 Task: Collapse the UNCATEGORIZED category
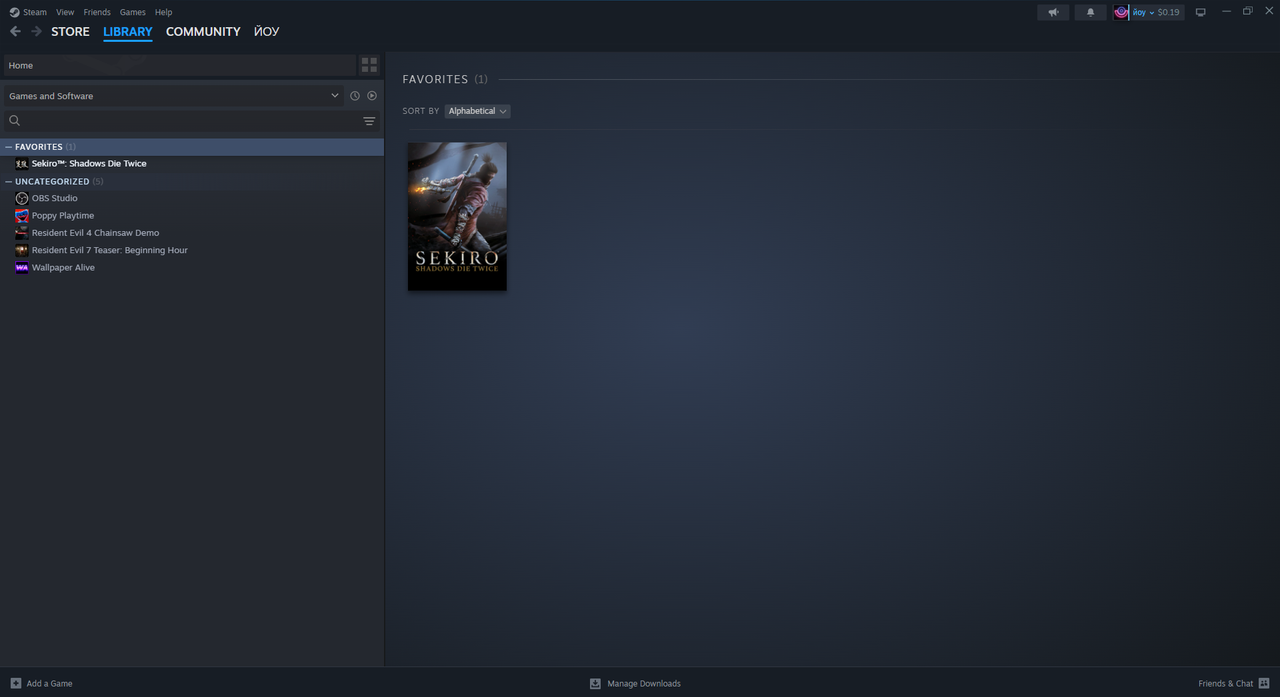tap(9, 181)
